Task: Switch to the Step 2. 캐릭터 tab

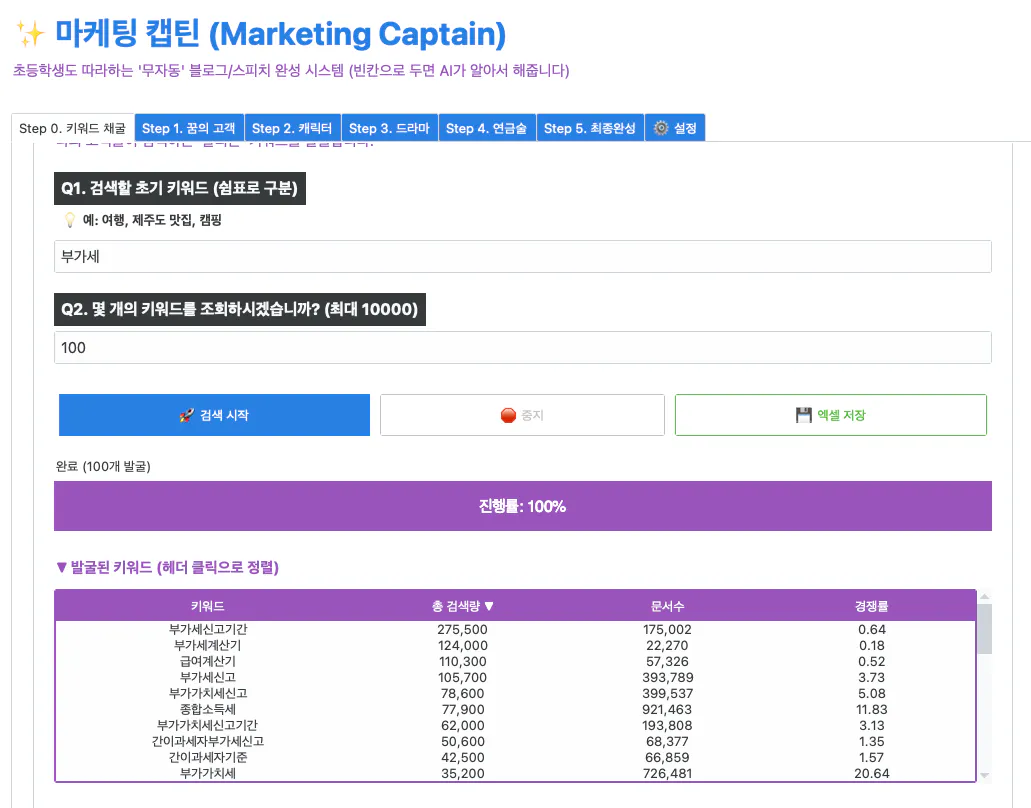Action: click(292, 127)
